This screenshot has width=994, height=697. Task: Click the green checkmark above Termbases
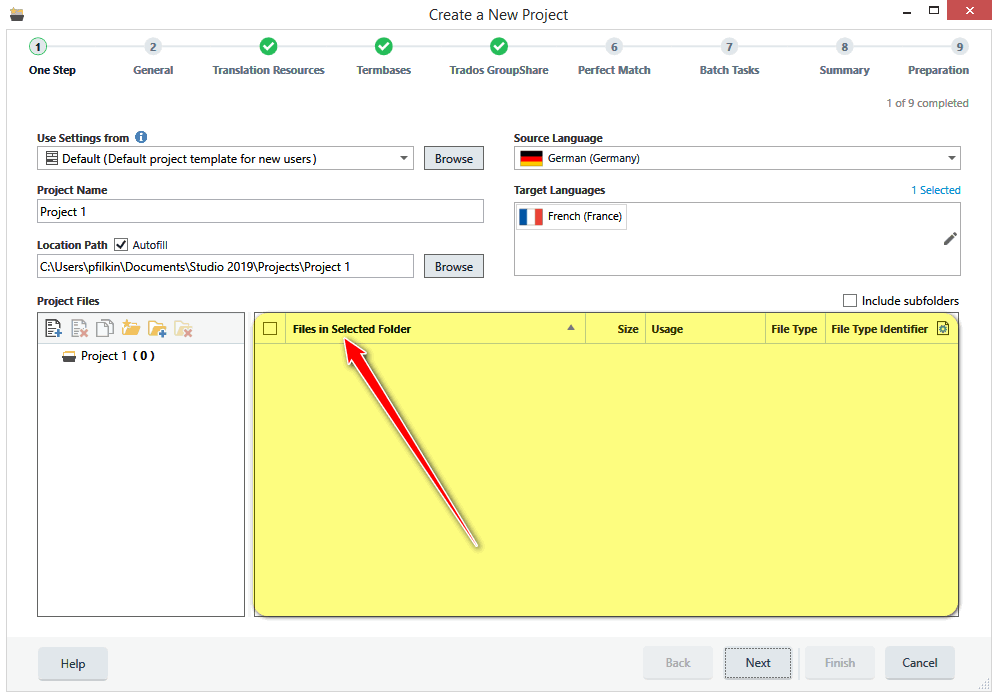tap(384, 46)
